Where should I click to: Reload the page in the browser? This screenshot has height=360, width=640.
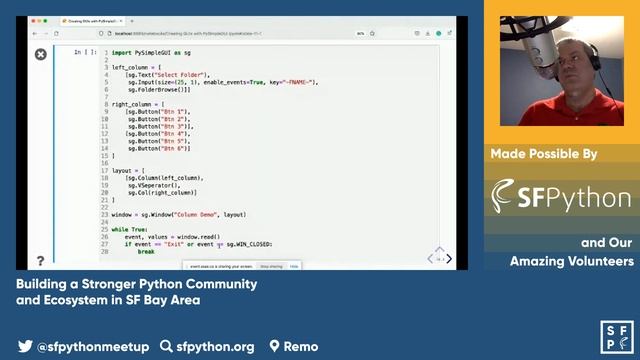pos(56,33)
